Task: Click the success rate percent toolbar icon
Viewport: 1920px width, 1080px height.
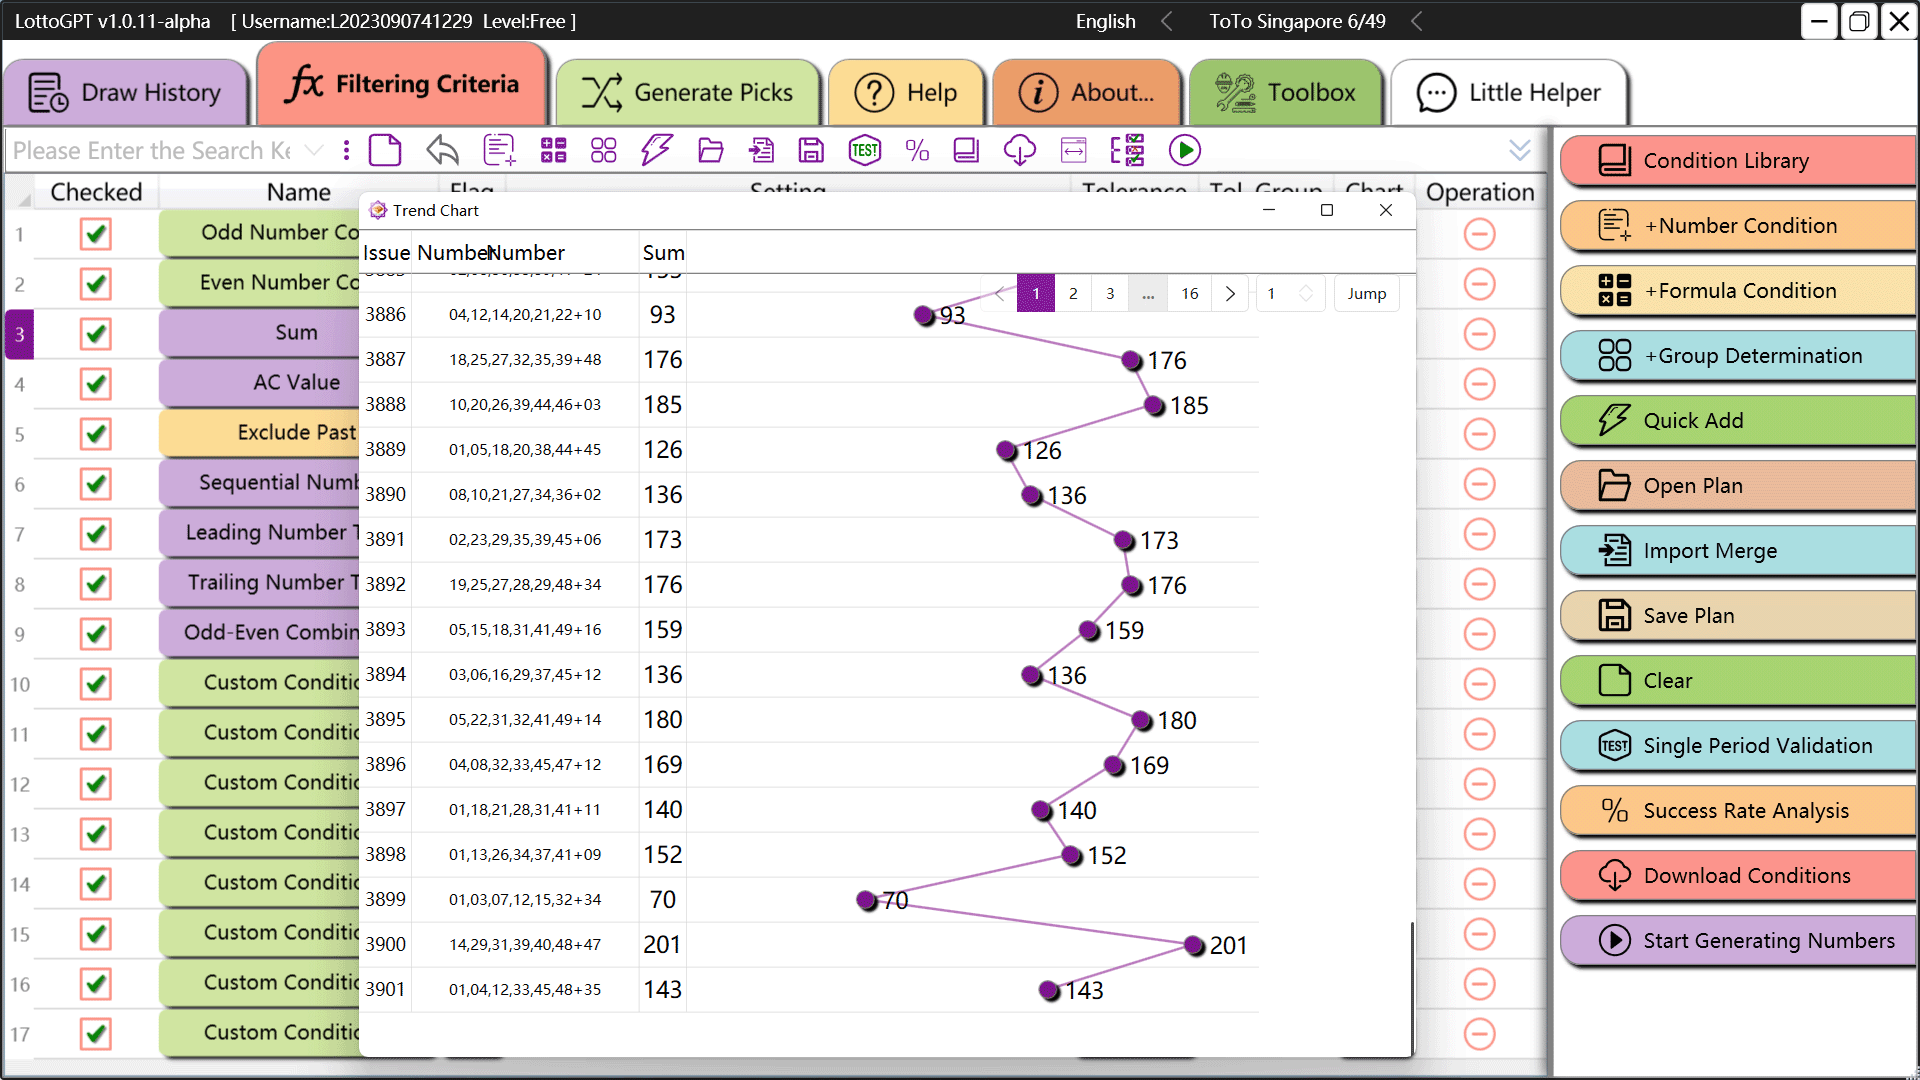Action: (x=917, y=151)
